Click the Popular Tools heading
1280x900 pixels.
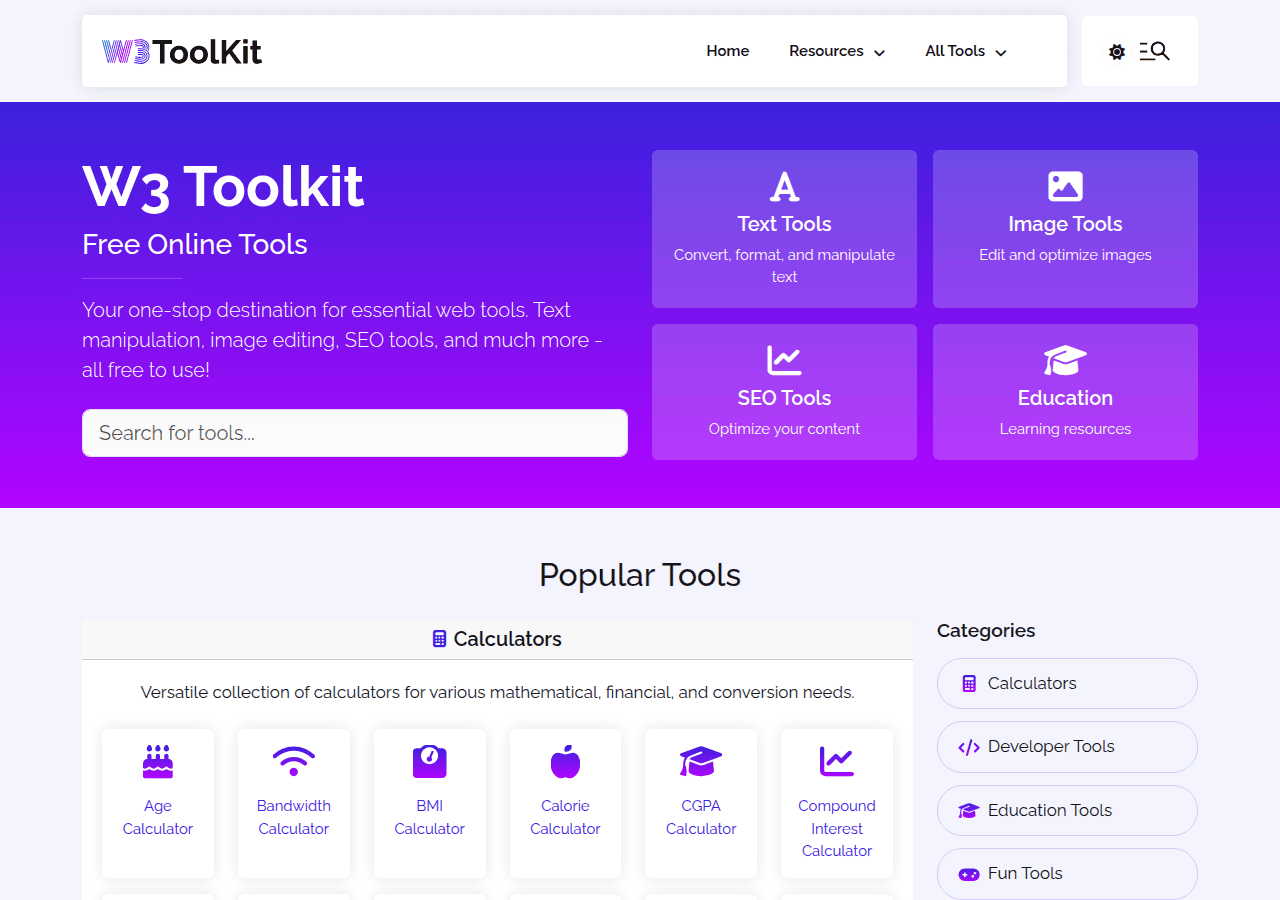point(640,575)
